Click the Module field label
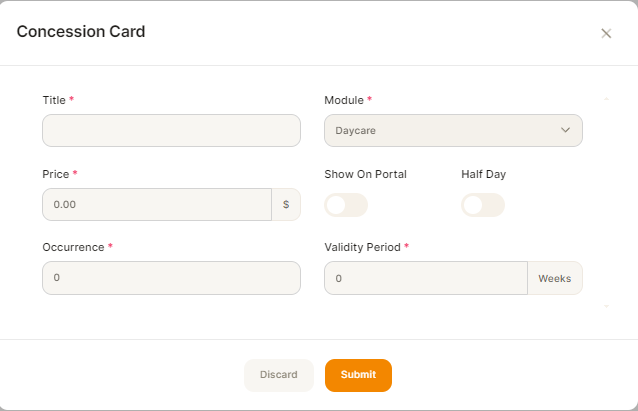 click(x=344, y=100)
